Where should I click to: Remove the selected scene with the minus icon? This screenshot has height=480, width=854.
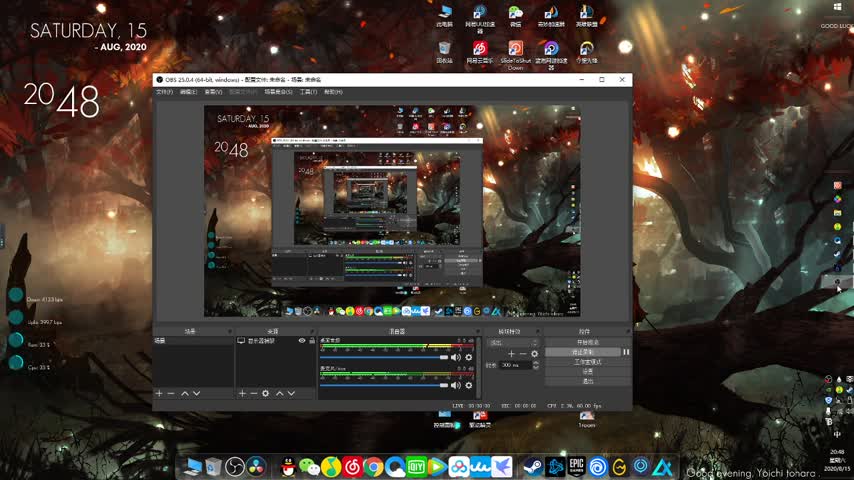pos(171,393)
